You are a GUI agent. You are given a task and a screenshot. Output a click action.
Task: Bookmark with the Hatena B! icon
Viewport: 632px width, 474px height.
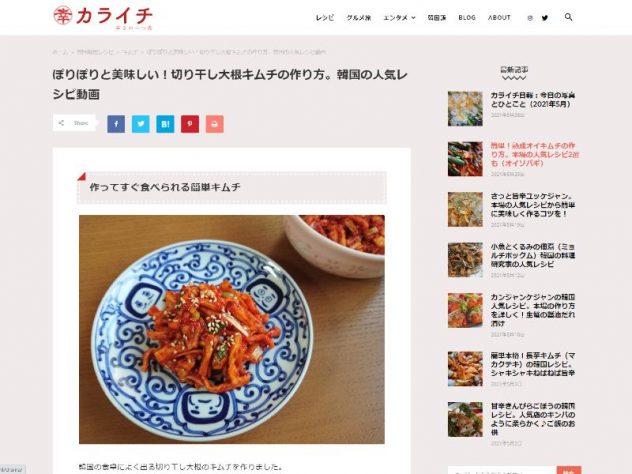pyautogui.click(x=165, y=124)
